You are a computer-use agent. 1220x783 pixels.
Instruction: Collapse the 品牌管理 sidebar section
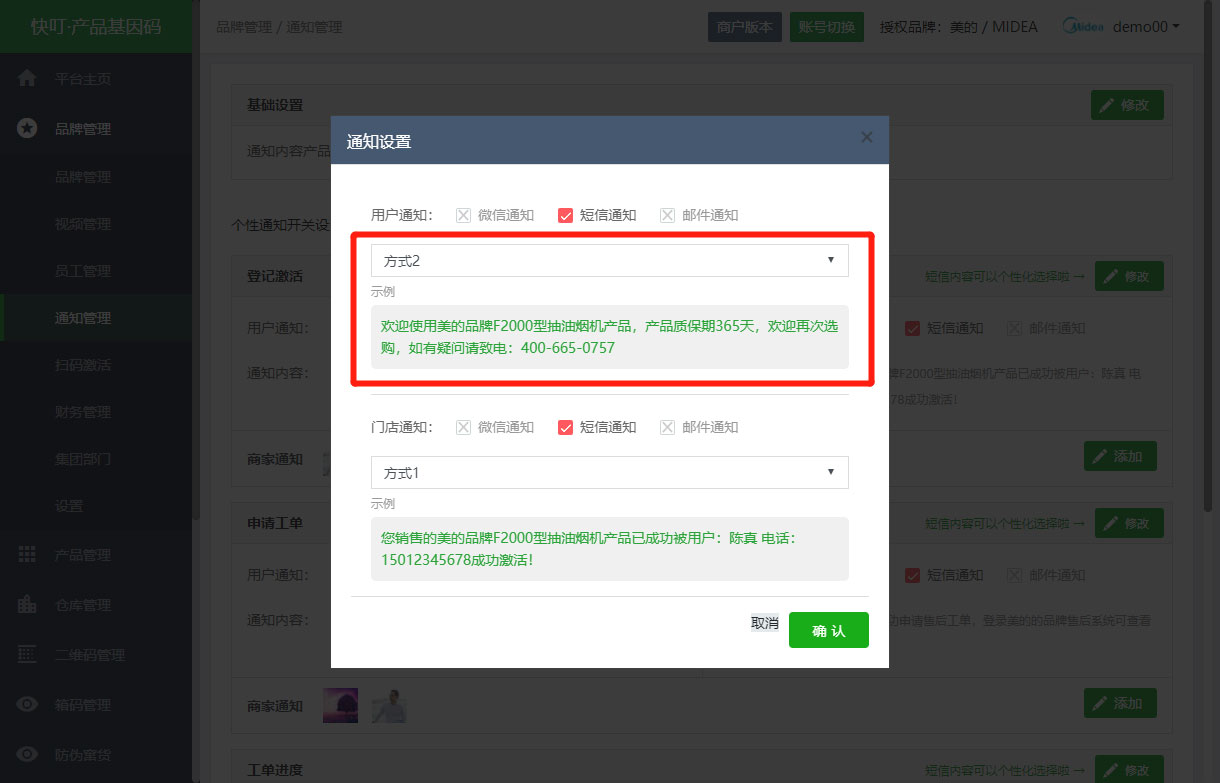point(96,128)
